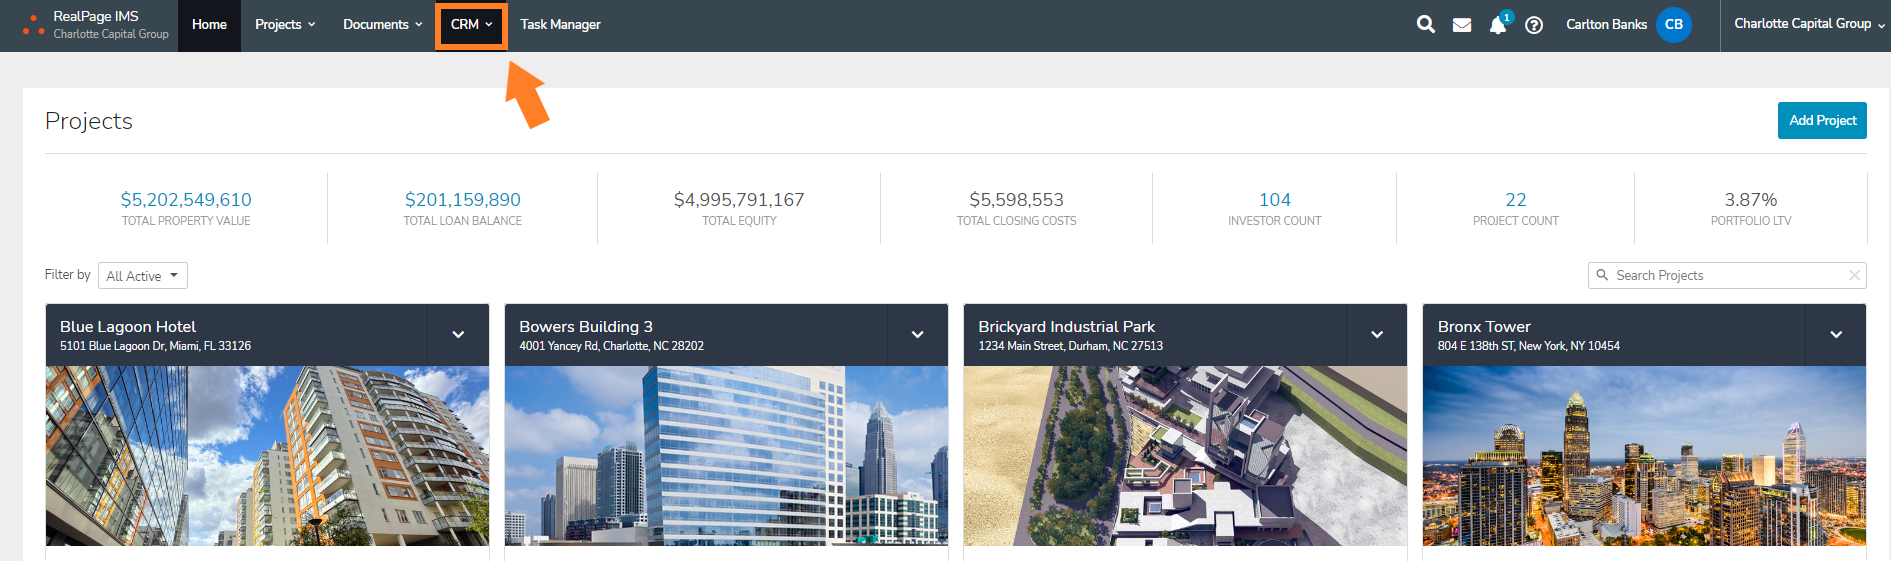Image resolution: width=1891 pixels, height=561 pixels.
Task: Open the Bronx Tower project title
Action: coord(1484,327)
